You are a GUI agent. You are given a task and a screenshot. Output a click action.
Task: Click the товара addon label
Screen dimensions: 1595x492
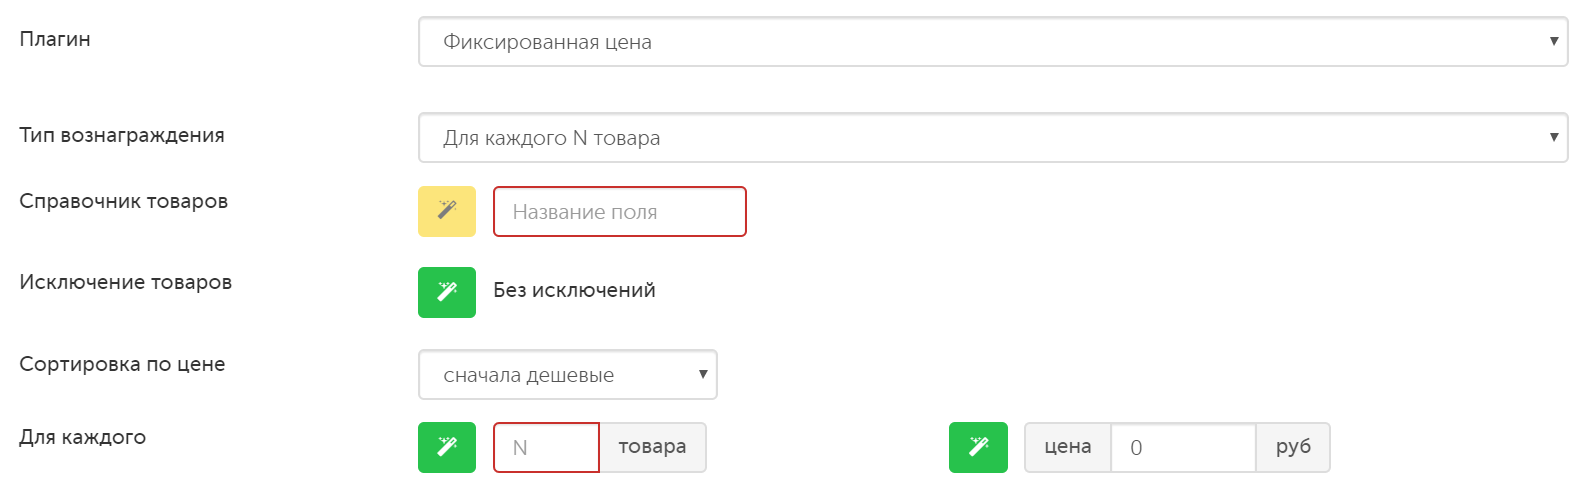click(652, 447)
